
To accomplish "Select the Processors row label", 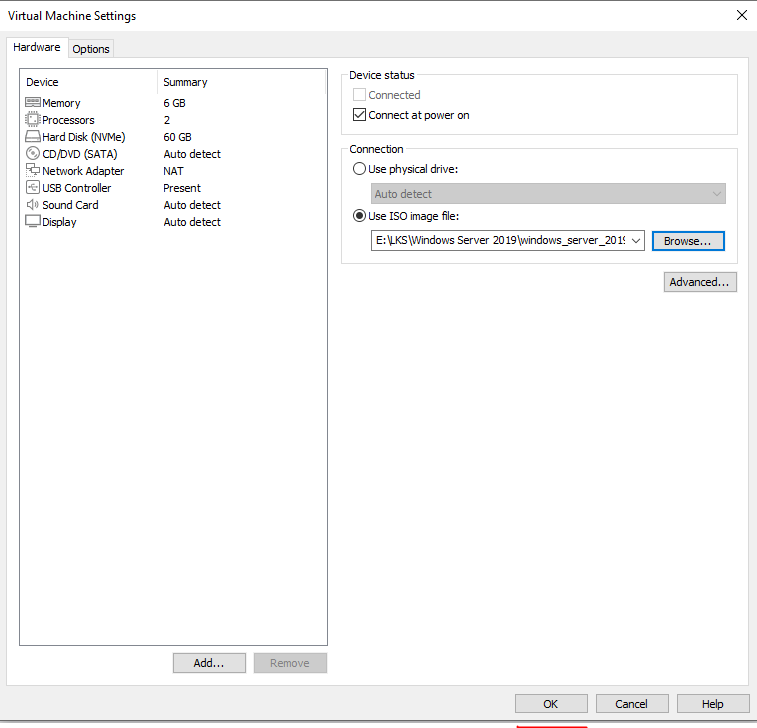I will [68, 120].
